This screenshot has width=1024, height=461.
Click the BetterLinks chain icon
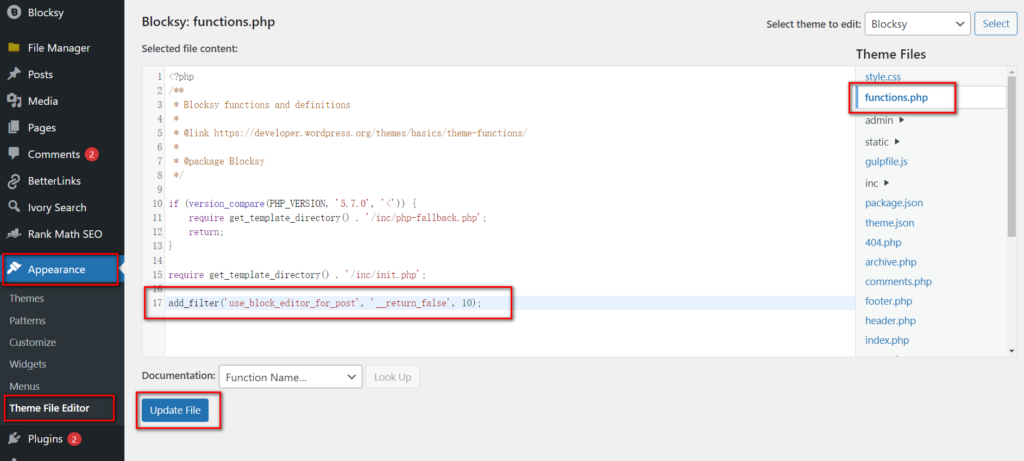click(x=13, y=181)
